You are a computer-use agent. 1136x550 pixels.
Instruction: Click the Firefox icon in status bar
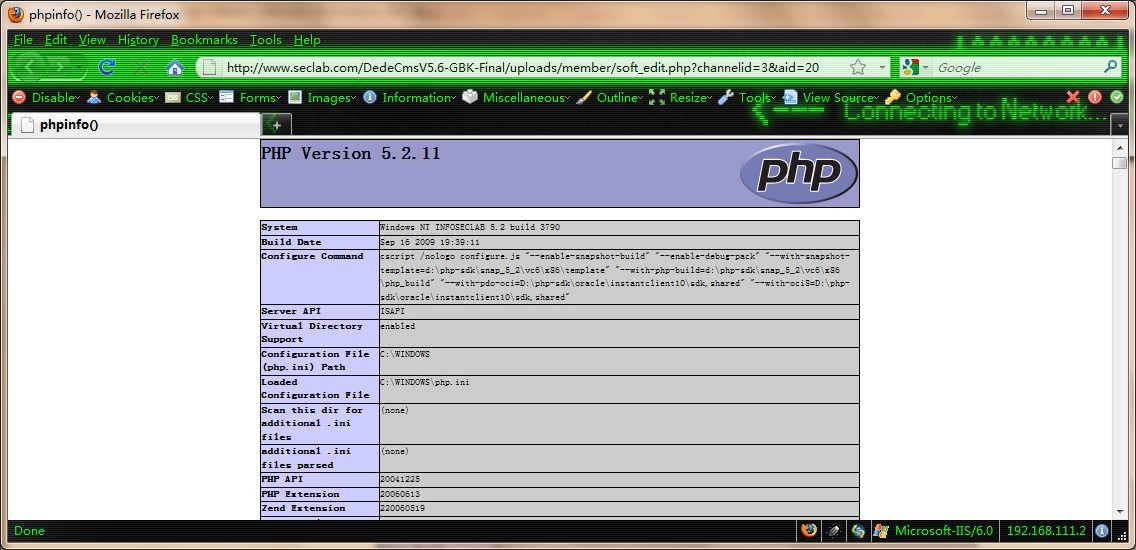click(809, 530)
